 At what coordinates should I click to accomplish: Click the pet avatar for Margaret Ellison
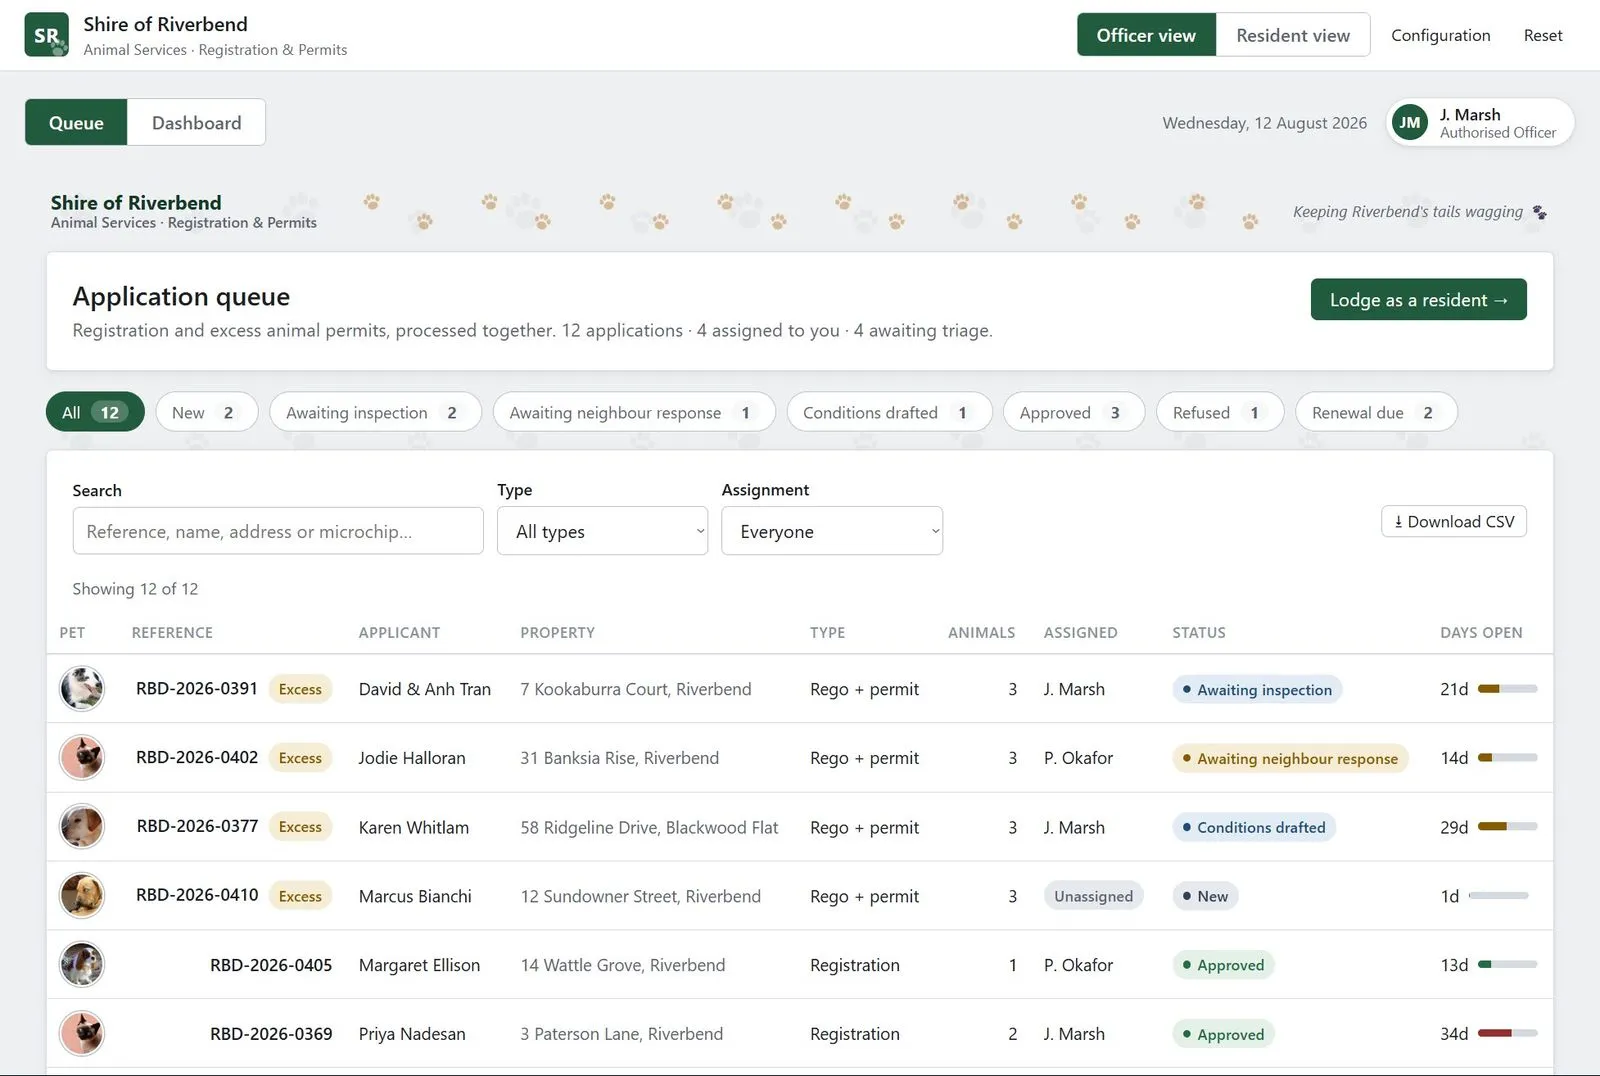81,965
